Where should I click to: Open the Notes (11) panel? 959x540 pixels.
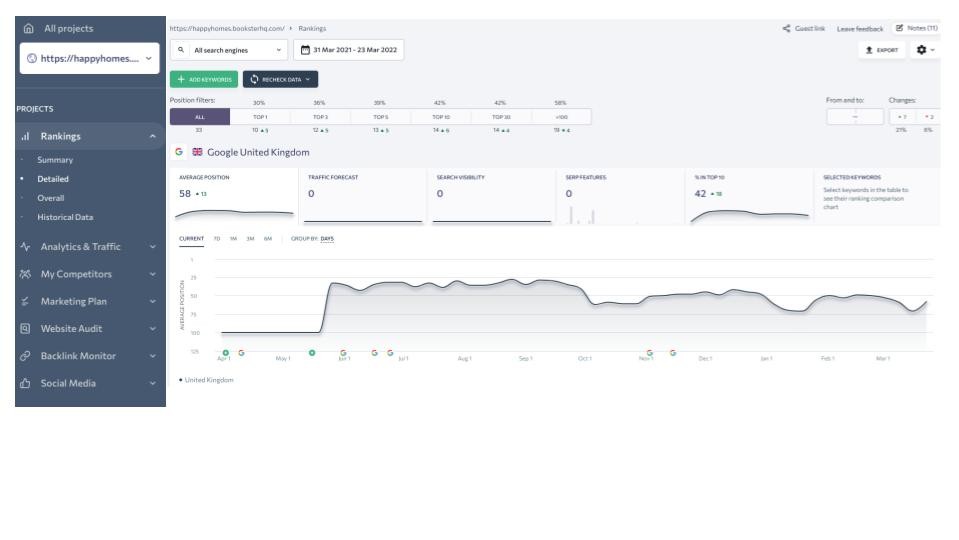[915, 28]
